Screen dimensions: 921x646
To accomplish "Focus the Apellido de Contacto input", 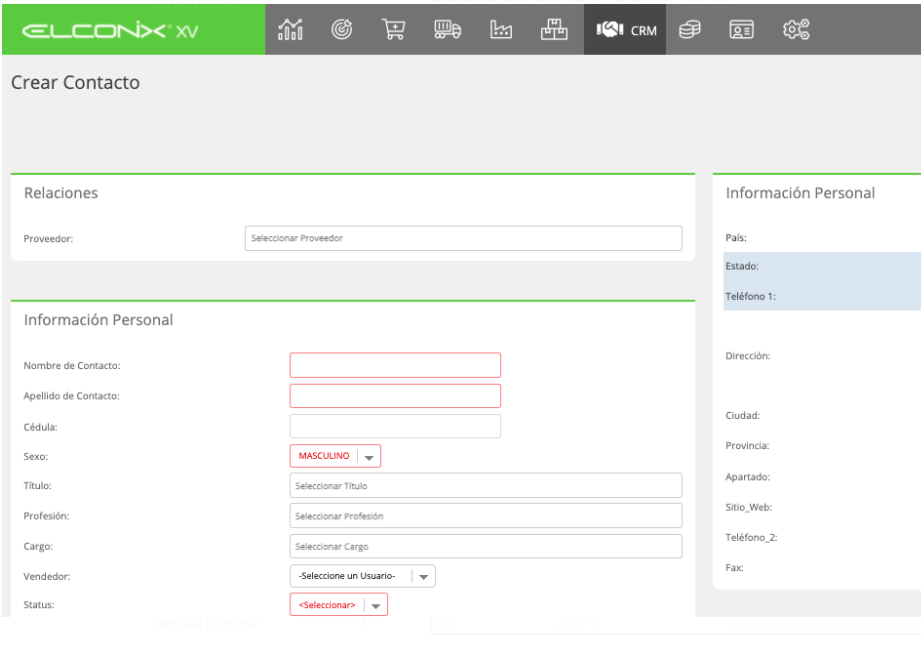I will pos(395,396).
